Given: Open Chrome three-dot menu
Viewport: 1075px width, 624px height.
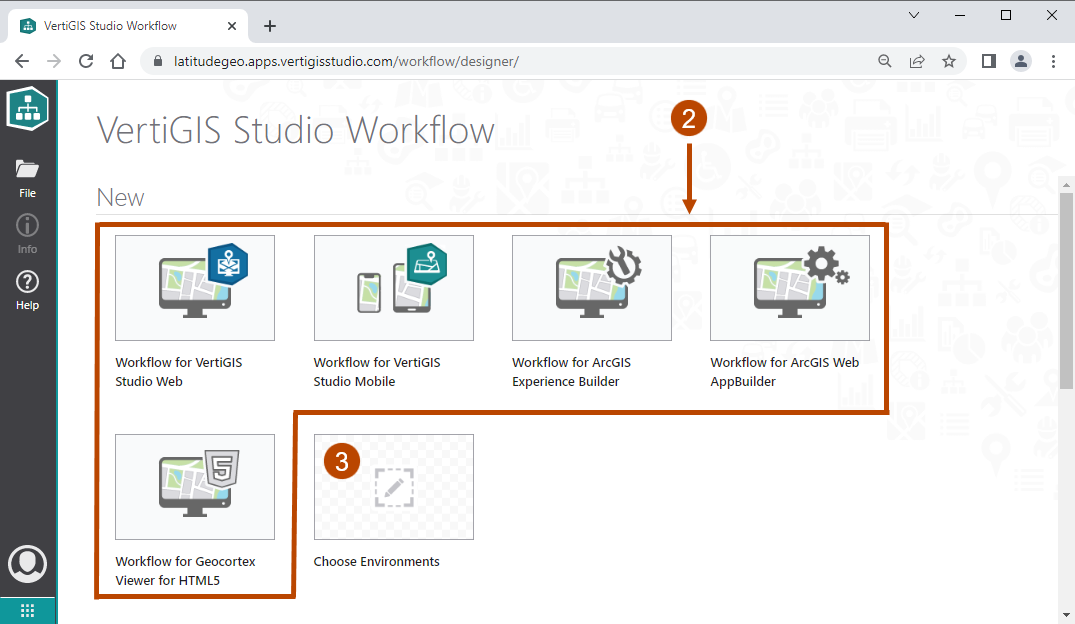Looking at the screenshot, I should pyautogui.click(x=1053, y=61).
